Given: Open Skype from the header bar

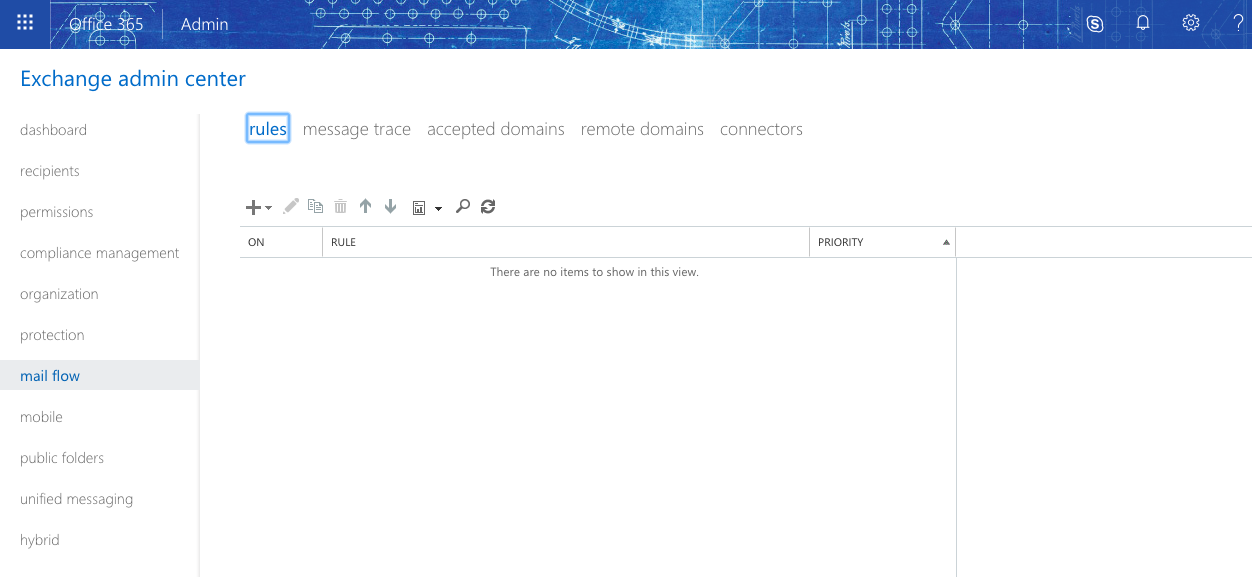Looking at the screenshot, I should pos(1095,24).
